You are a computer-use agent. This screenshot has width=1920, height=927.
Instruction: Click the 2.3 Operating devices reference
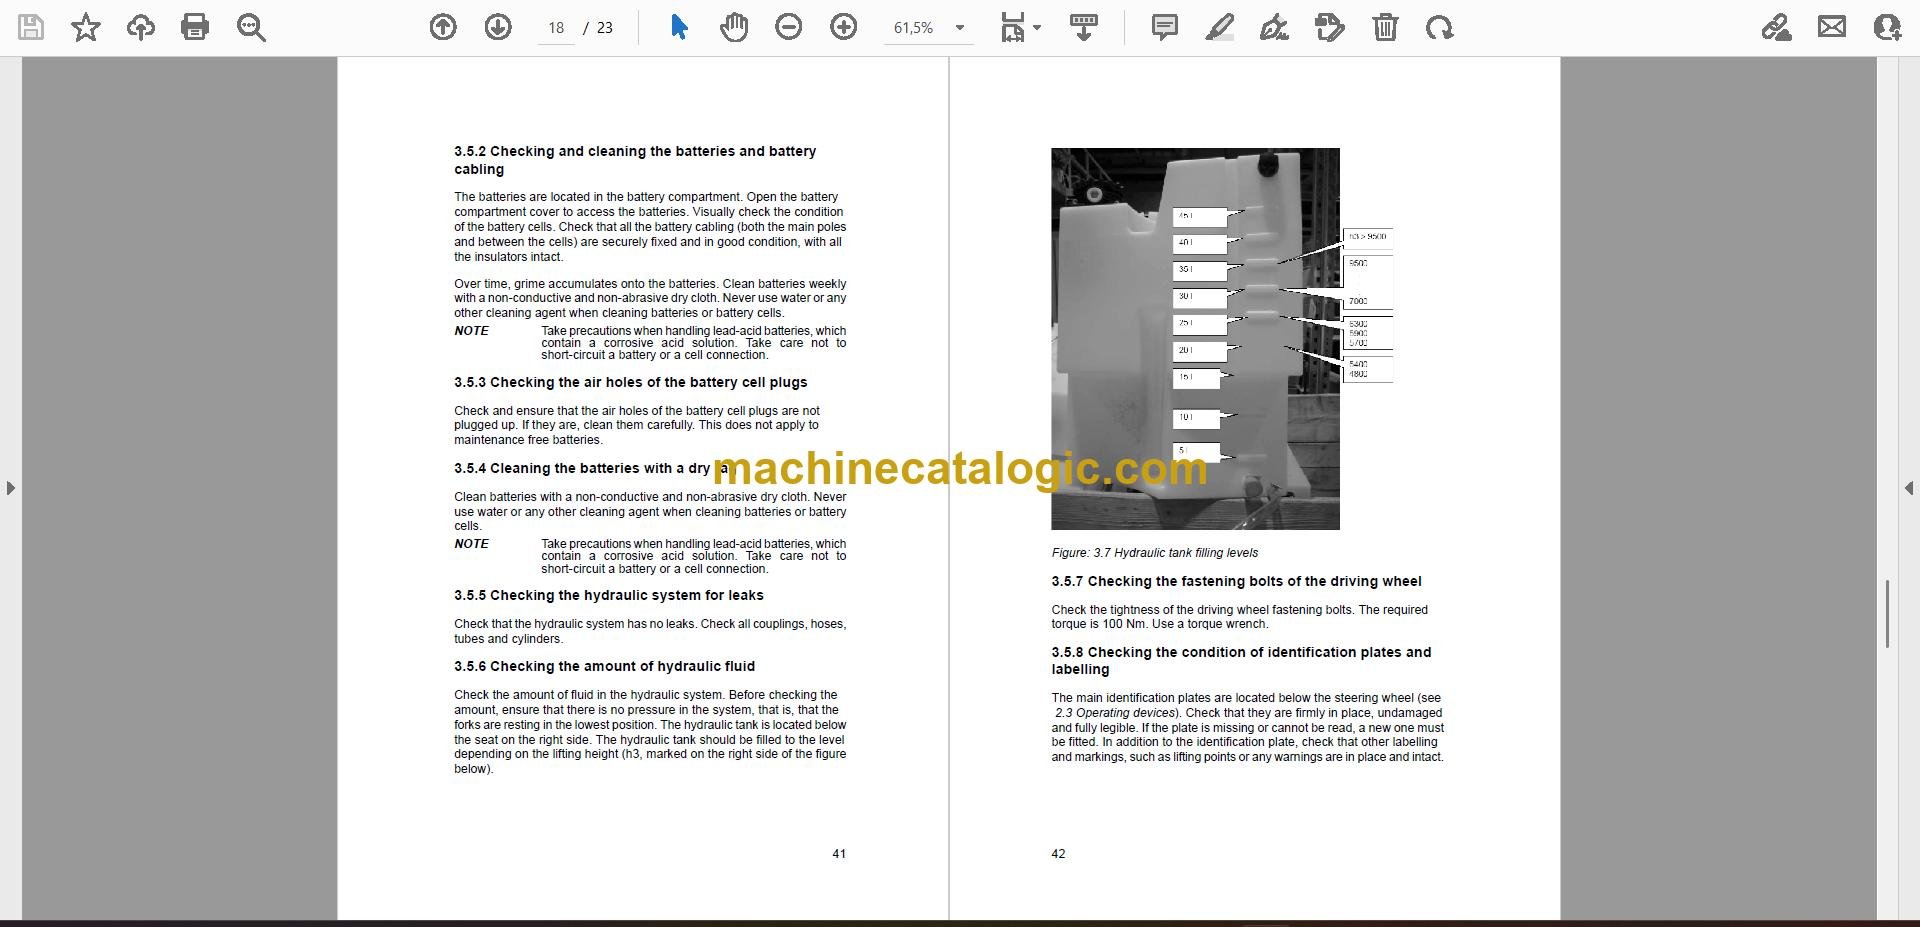(1115, 713)
